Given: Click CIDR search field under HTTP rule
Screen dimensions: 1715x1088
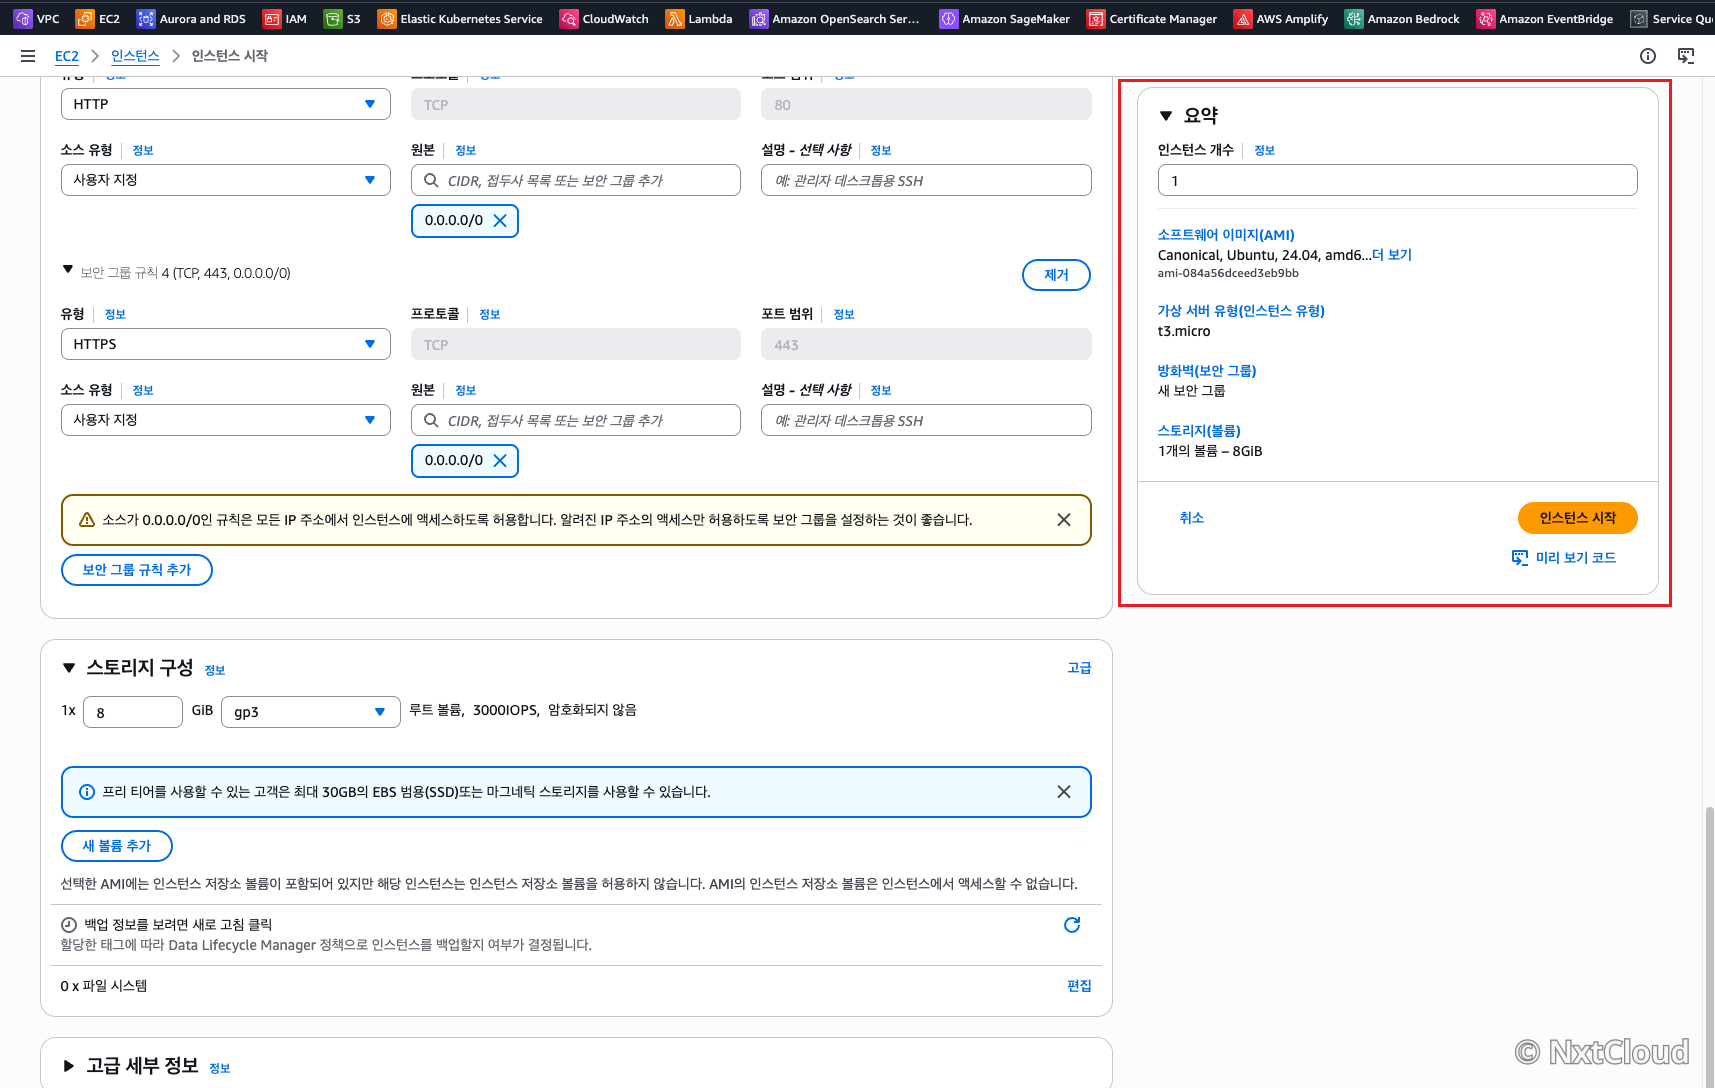Looking at the screenshot, I should (576, 180).
